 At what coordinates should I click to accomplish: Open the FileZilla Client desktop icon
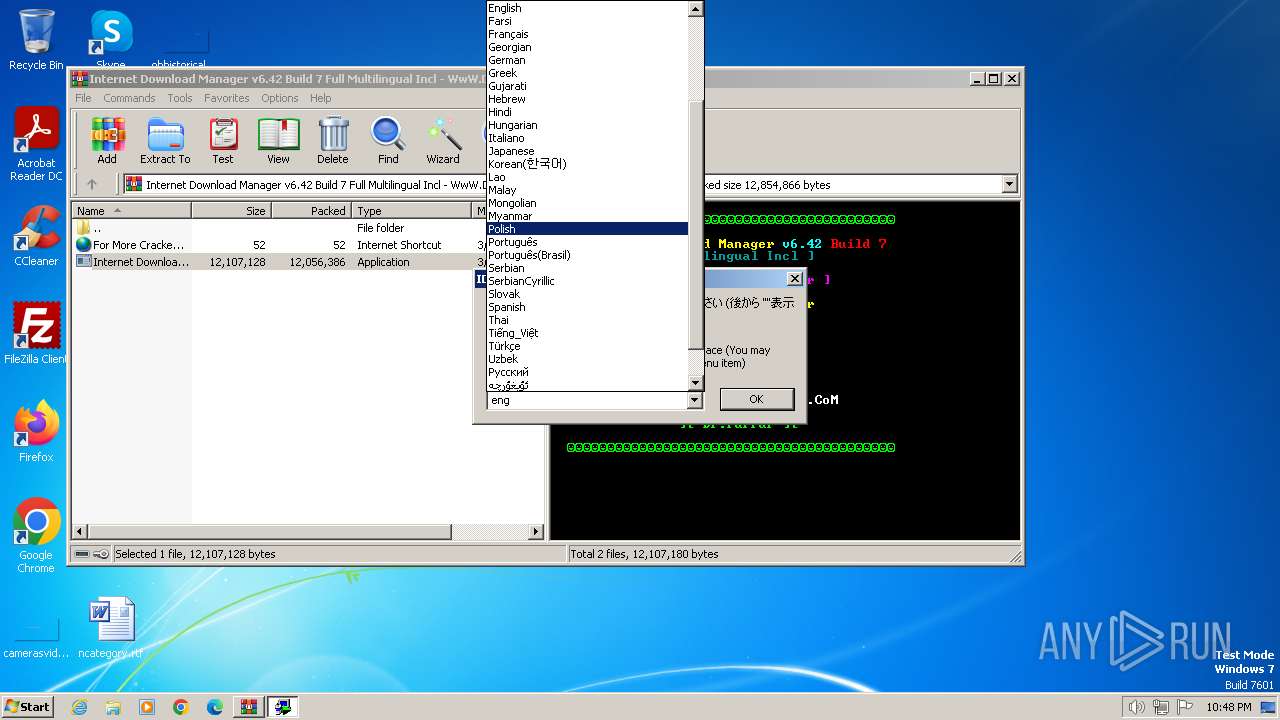coord(36,334)
